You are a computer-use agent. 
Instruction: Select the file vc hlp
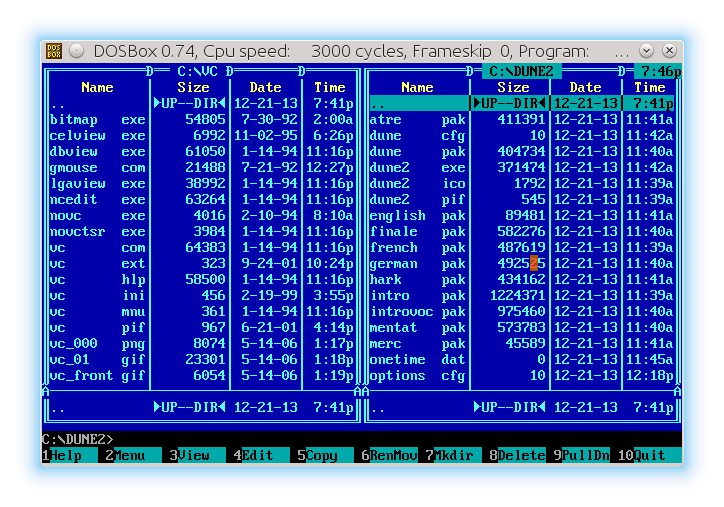tap(202, 279)
